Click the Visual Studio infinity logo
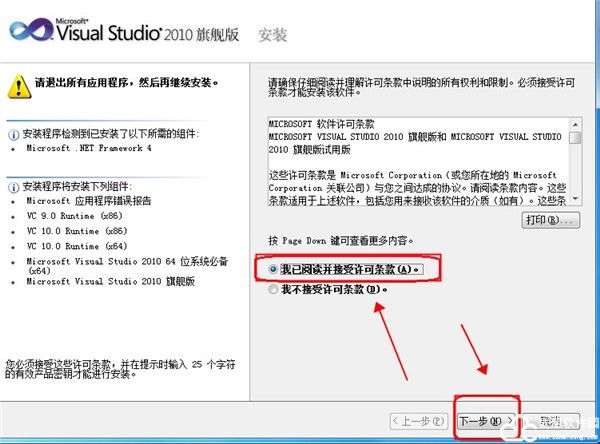 tap(31, 30)
